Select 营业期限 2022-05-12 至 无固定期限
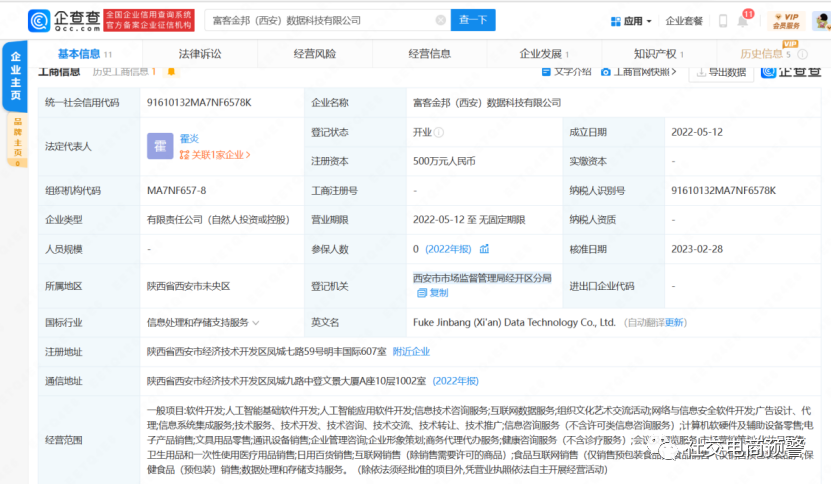 [469, 219]
